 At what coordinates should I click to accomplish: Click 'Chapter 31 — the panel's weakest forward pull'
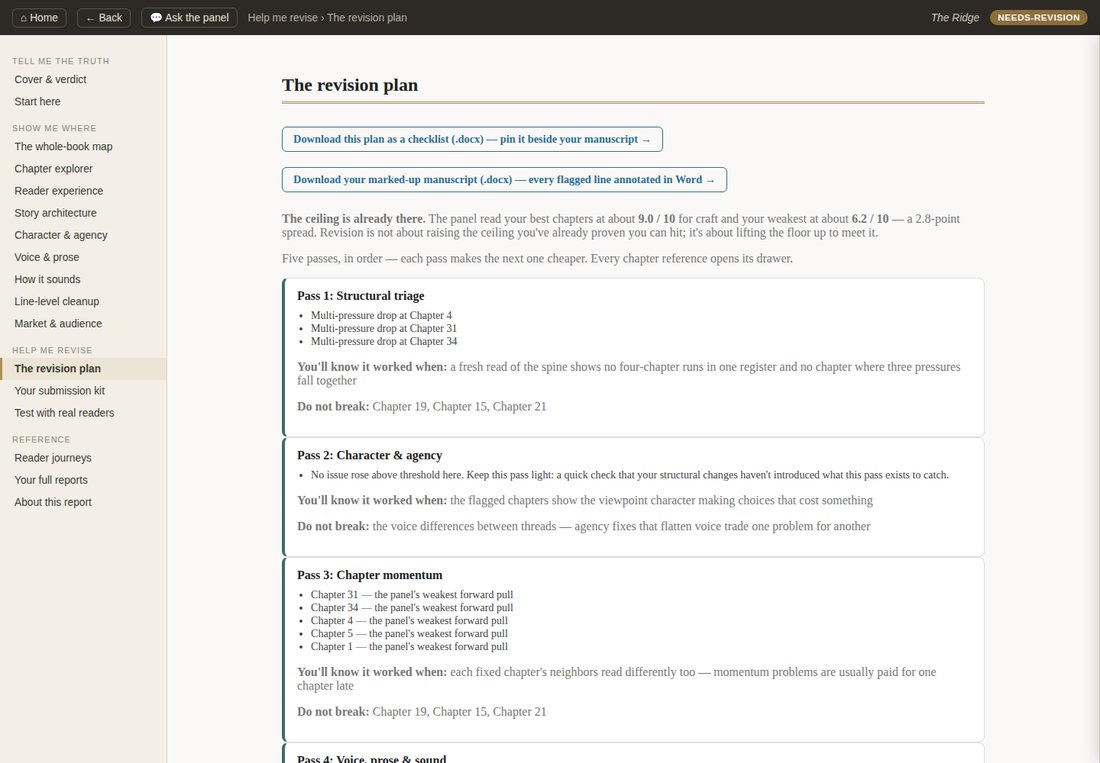[412, 595]
